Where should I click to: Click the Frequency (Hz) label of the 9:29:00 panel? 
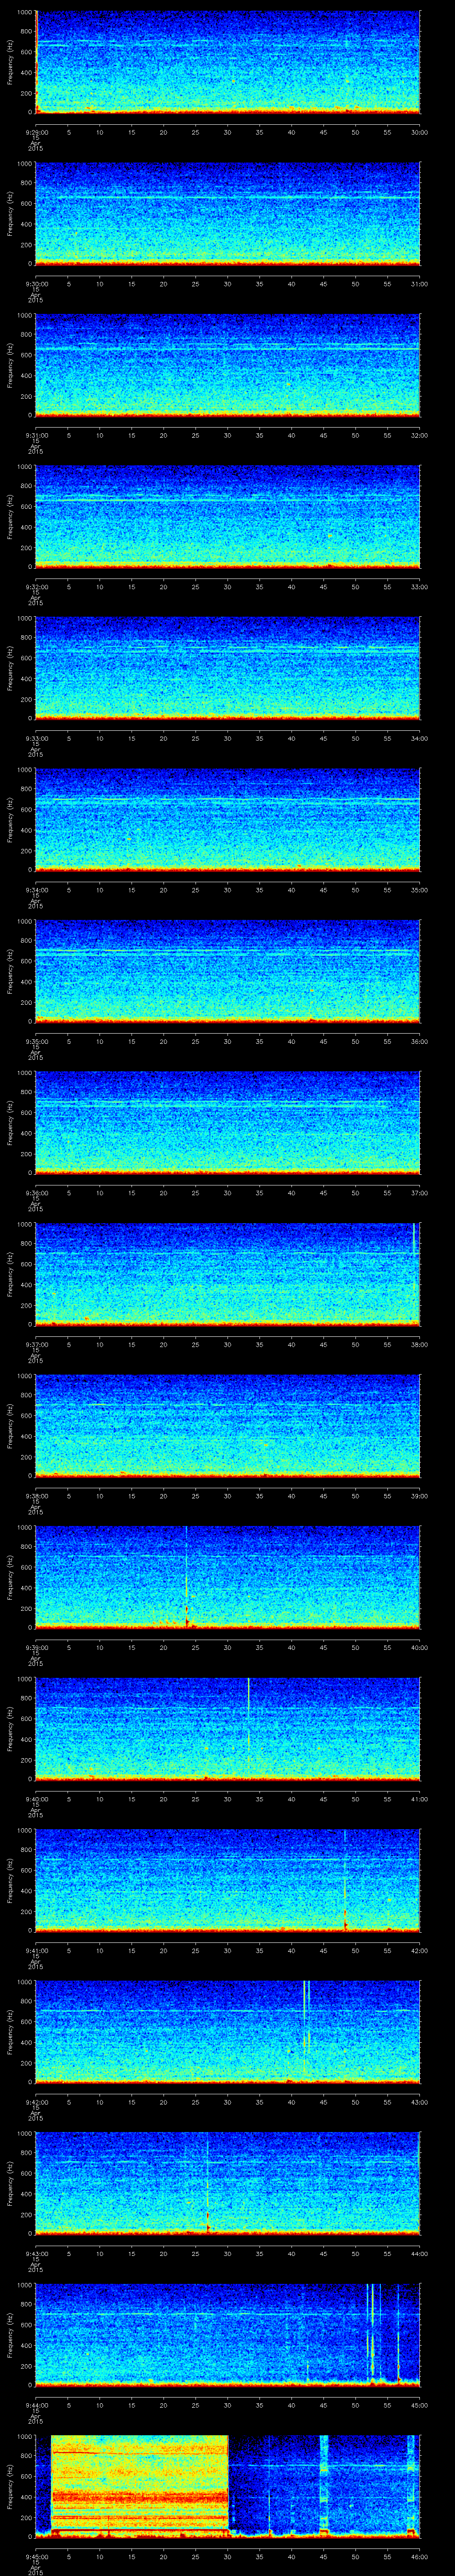pos(10,62)
